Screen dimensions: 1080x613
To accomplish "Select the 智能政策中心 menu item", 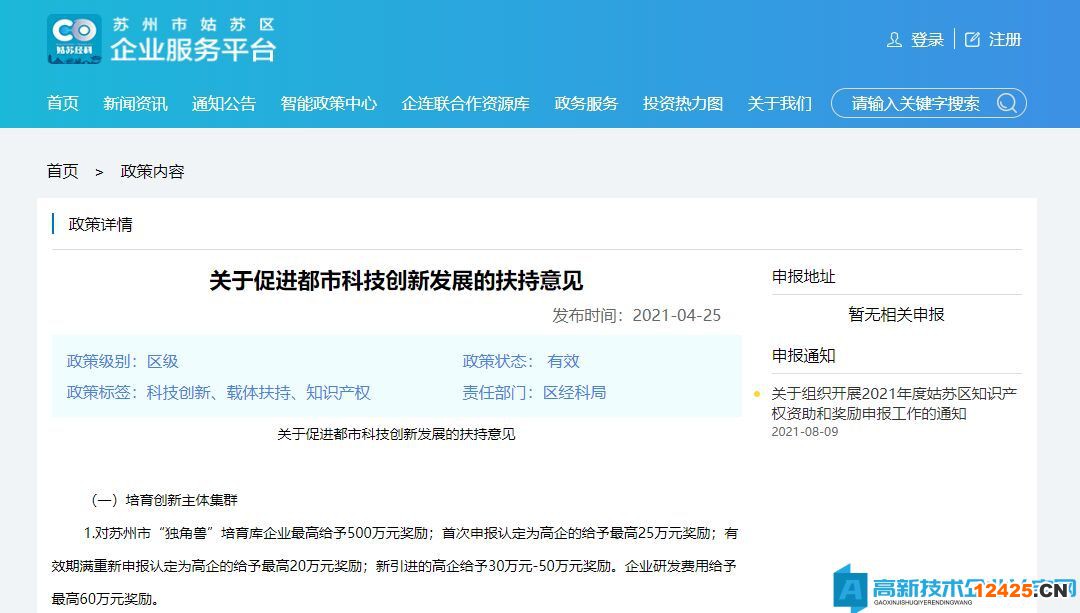I will (x=329, y=102).
